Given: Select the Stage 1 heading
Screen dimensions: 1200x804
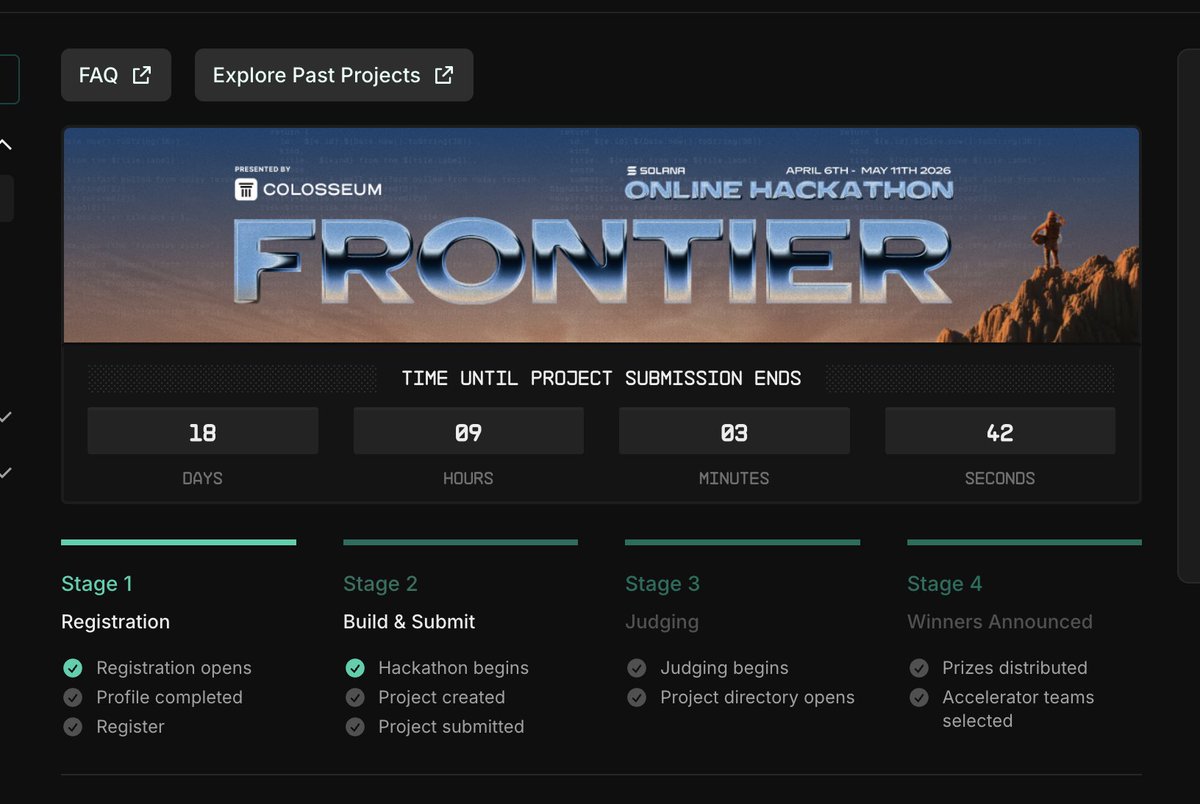Looking at the screenshot, I should [97, 584].
